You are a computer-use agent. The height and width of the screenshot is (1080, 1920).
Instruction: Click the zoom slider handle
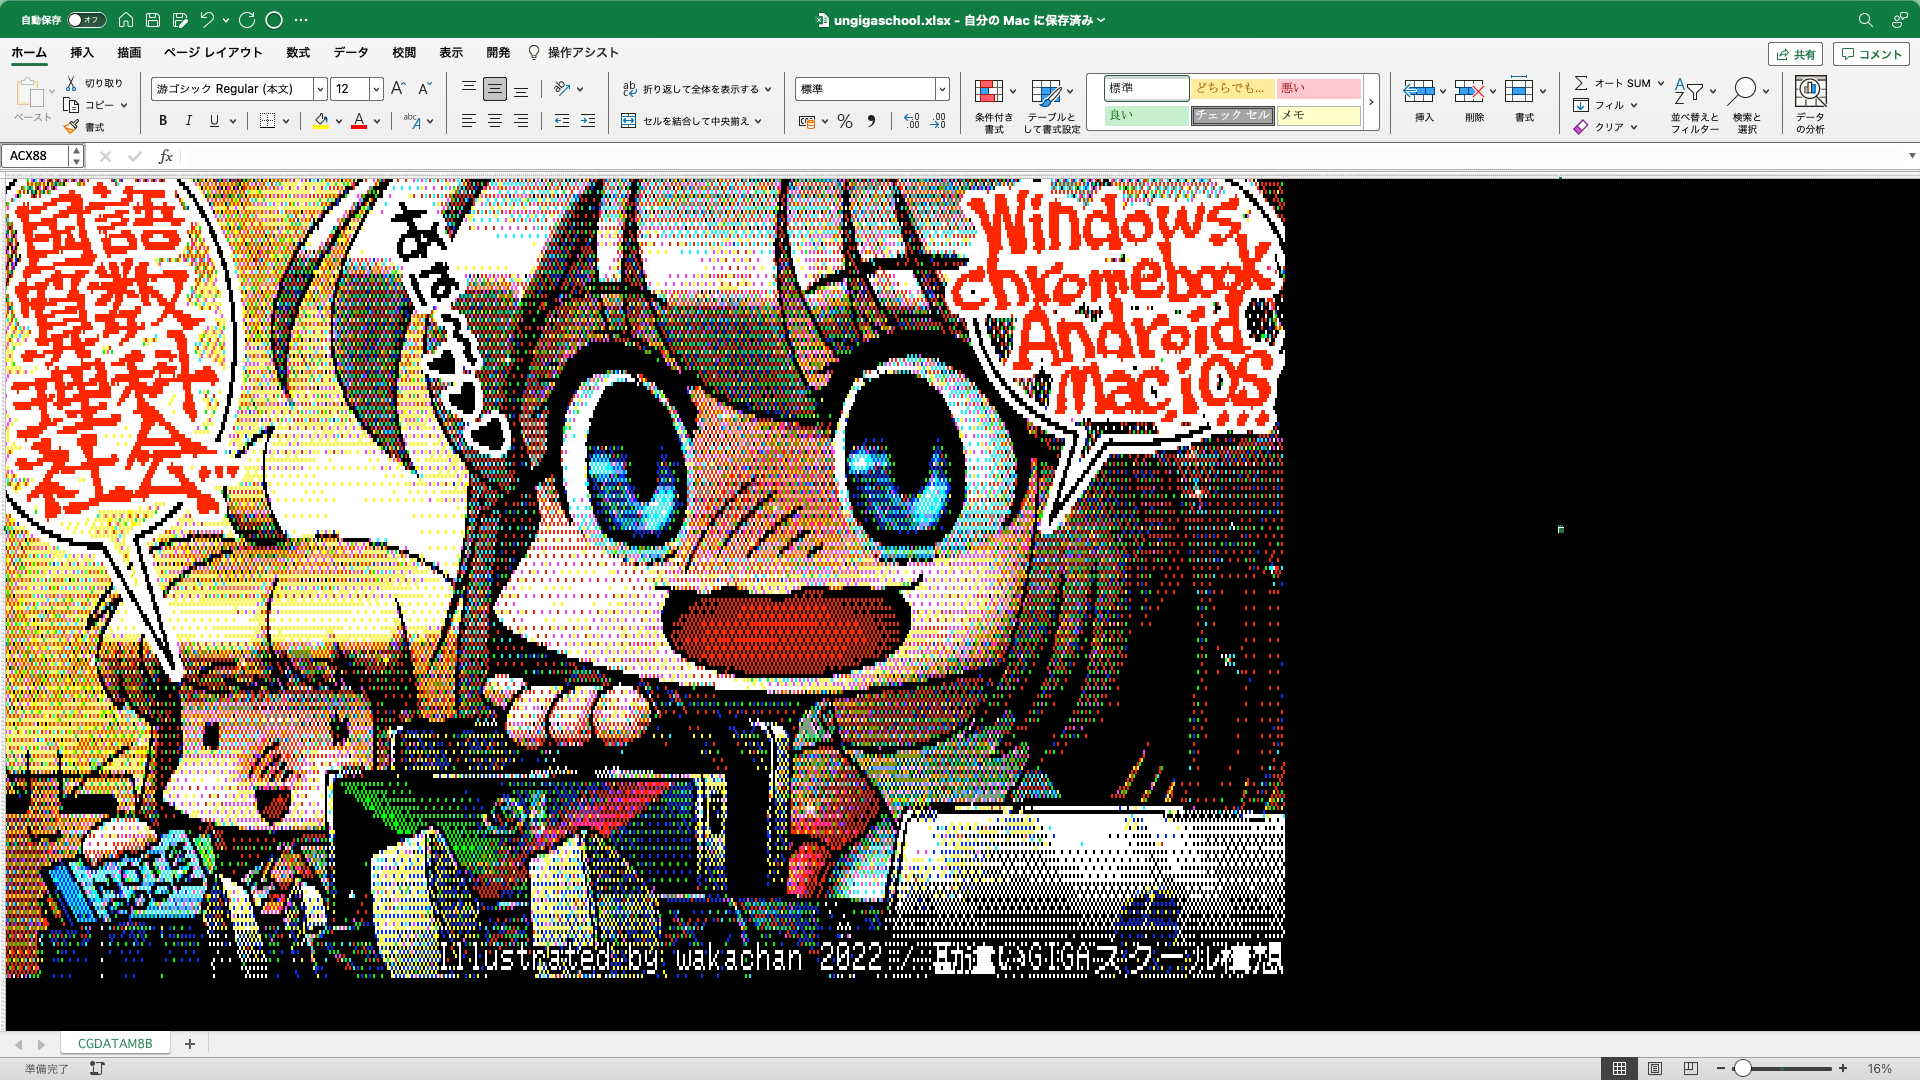pos(1743,1069)
